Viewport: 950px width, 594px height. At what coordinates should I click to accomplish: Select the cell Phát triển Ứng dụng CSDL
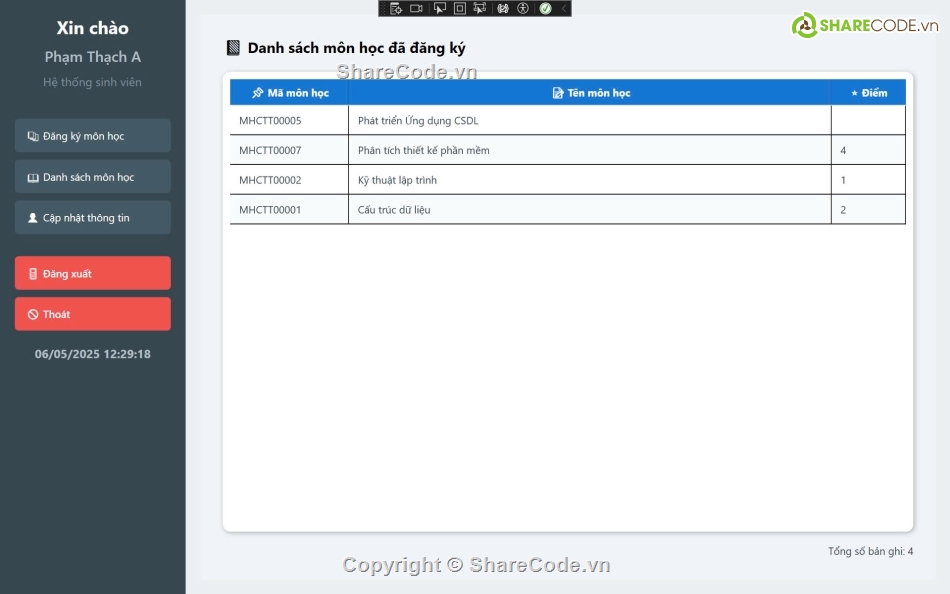pos(590,121)
